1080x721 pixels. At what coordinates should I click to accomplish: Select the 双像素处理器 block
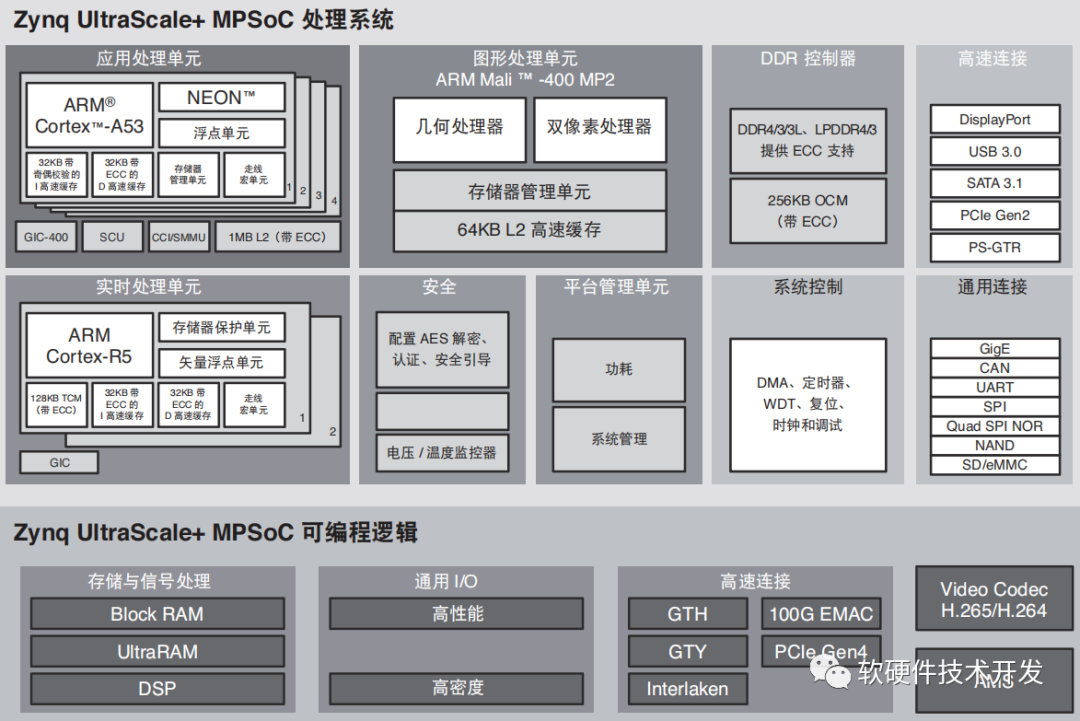[600, 129]
